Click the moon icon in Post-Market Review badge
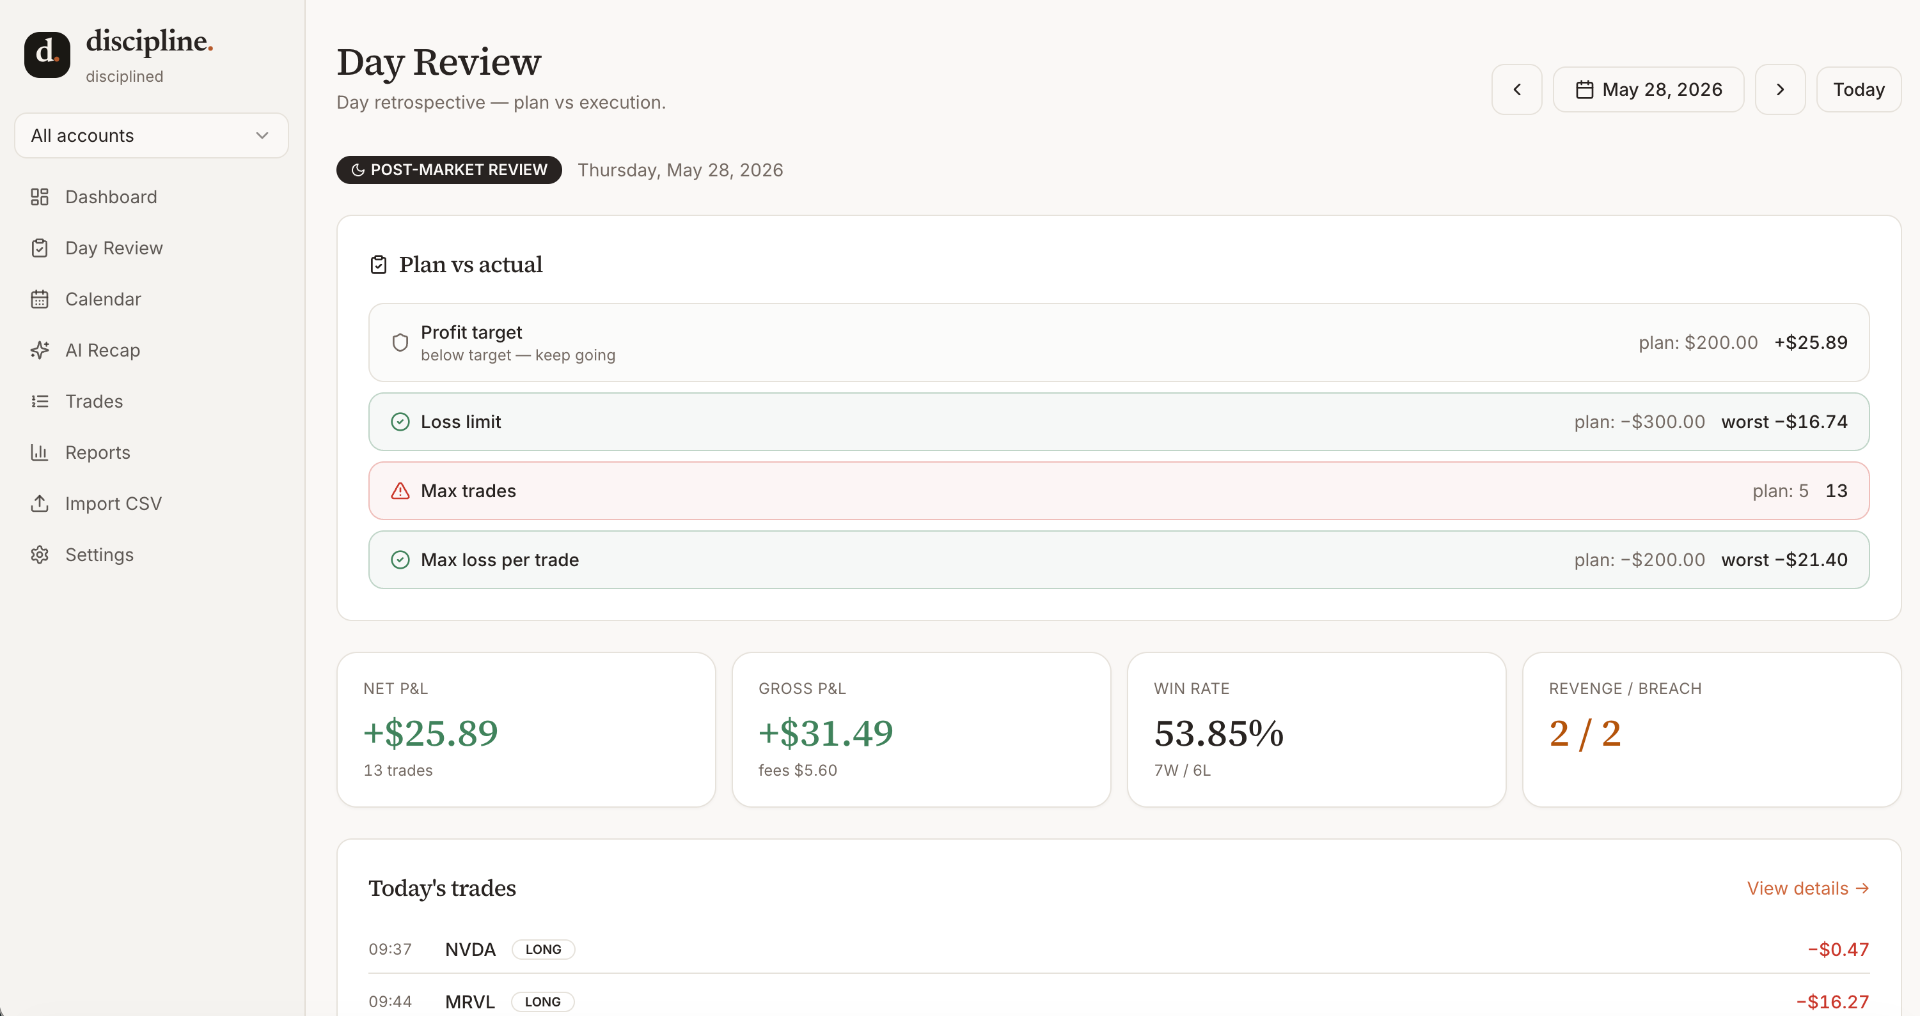 click(x=358, y=170)
